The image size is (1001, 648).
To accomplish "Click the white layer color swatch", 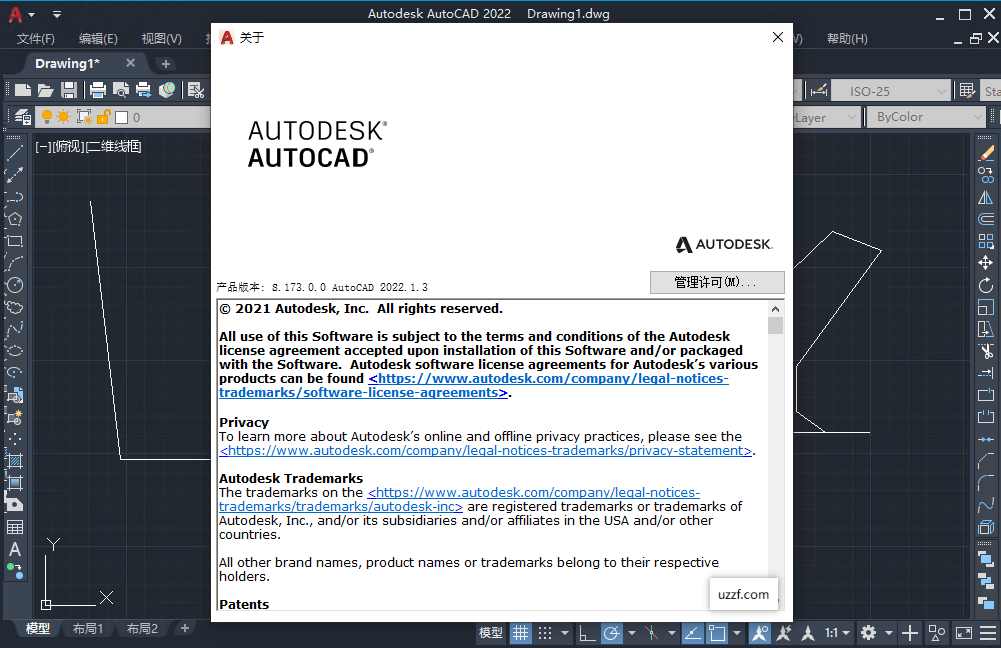I will [121, 117].
